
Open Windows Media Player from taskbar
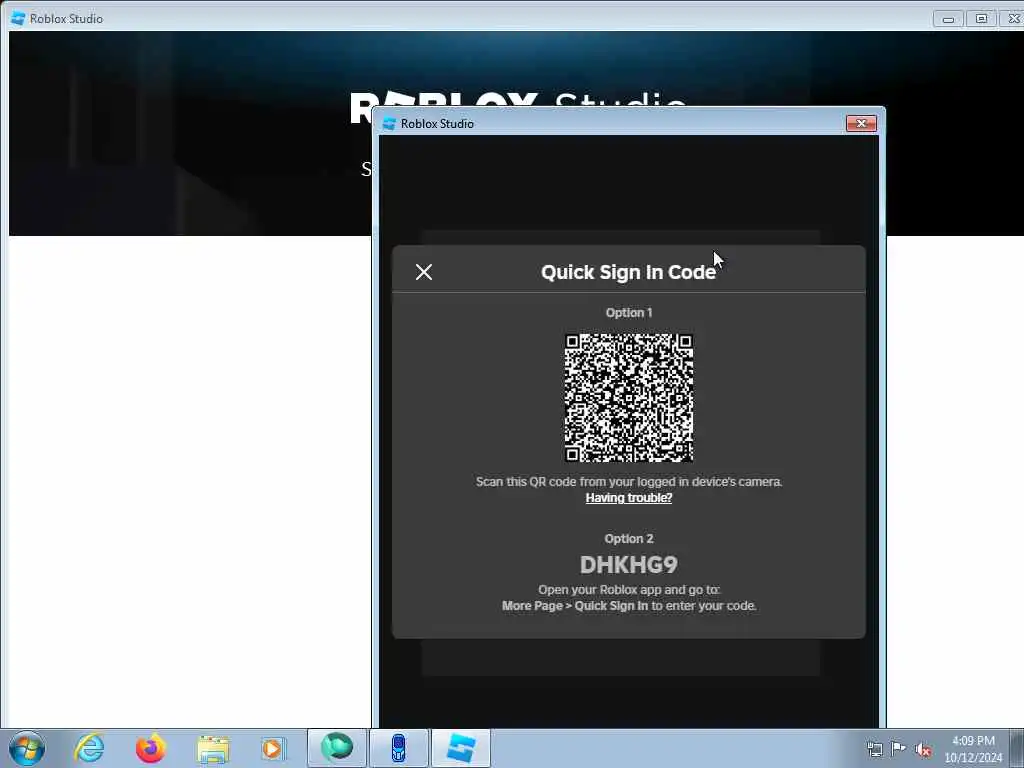coord(272,748)
